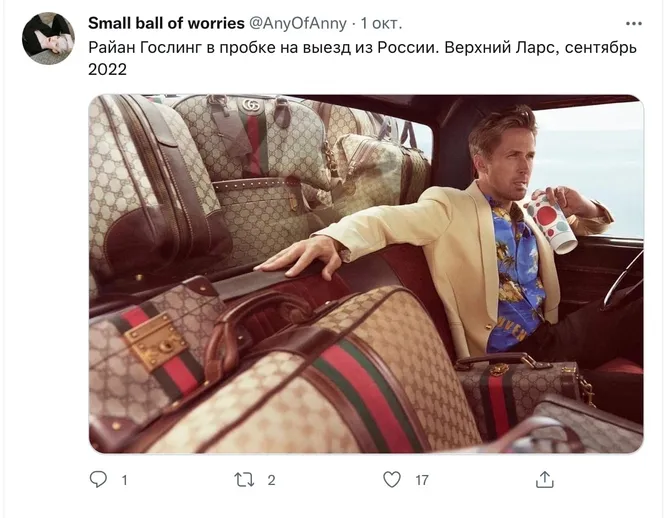Open the author's round profile avatar
The height and width of the screenshot is (518, 666).
click(x=48, y=39)
